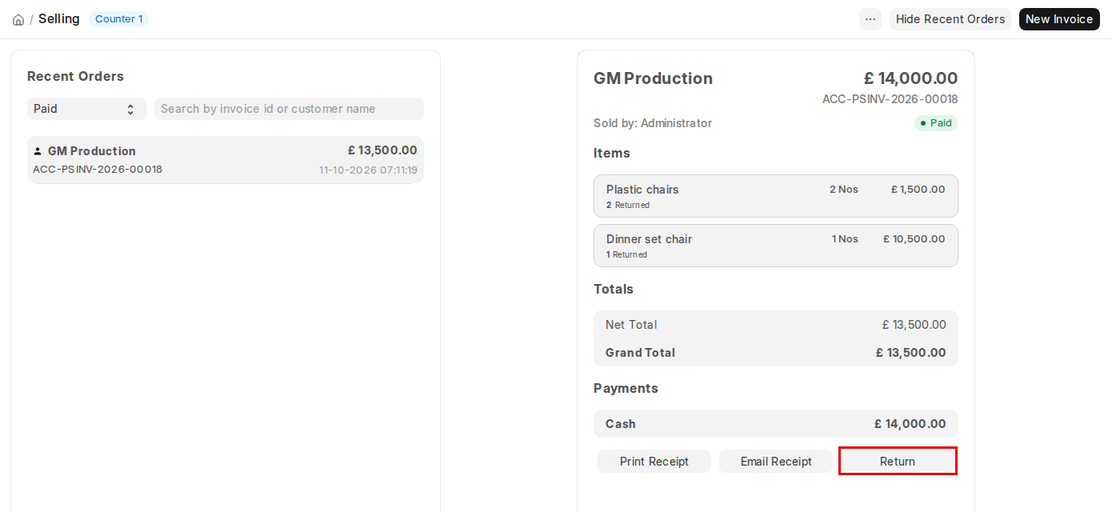Image resolution: width=1120 pixels, height=512 pixels.
Task: Click the Email Receipt button
Action: coord(776,461)
